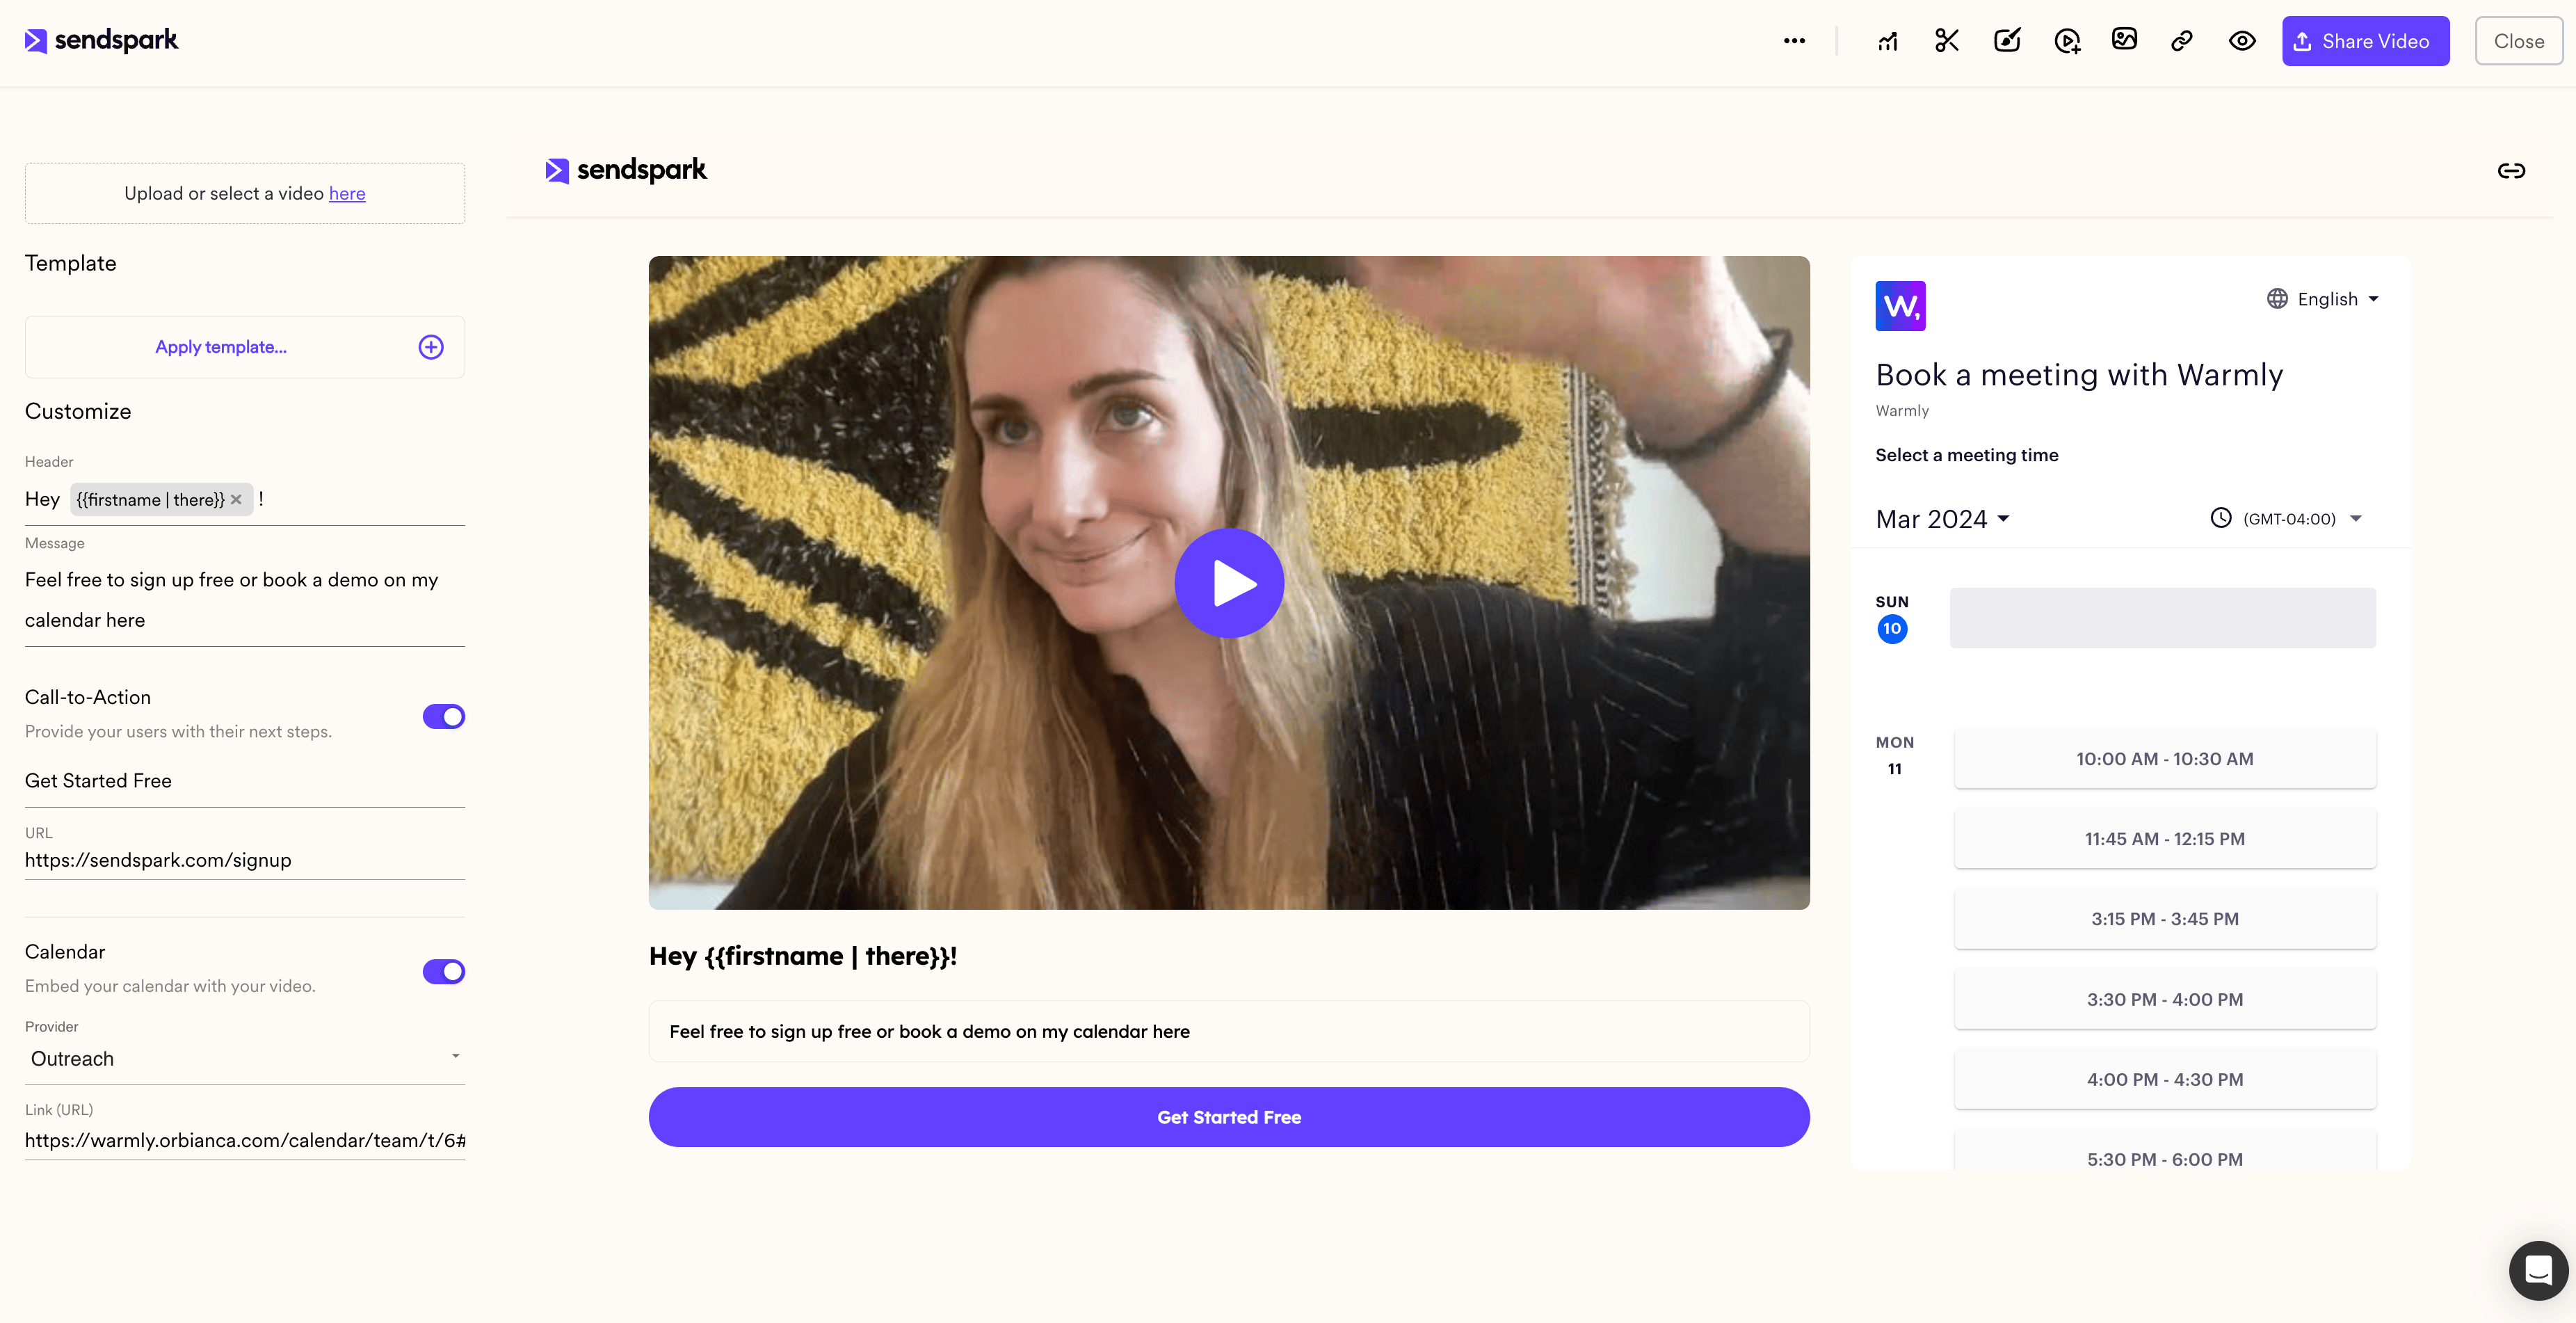
Task: Click the 'Hey {{firstname | there}}!' preview heading
Action: pos(803,956)
